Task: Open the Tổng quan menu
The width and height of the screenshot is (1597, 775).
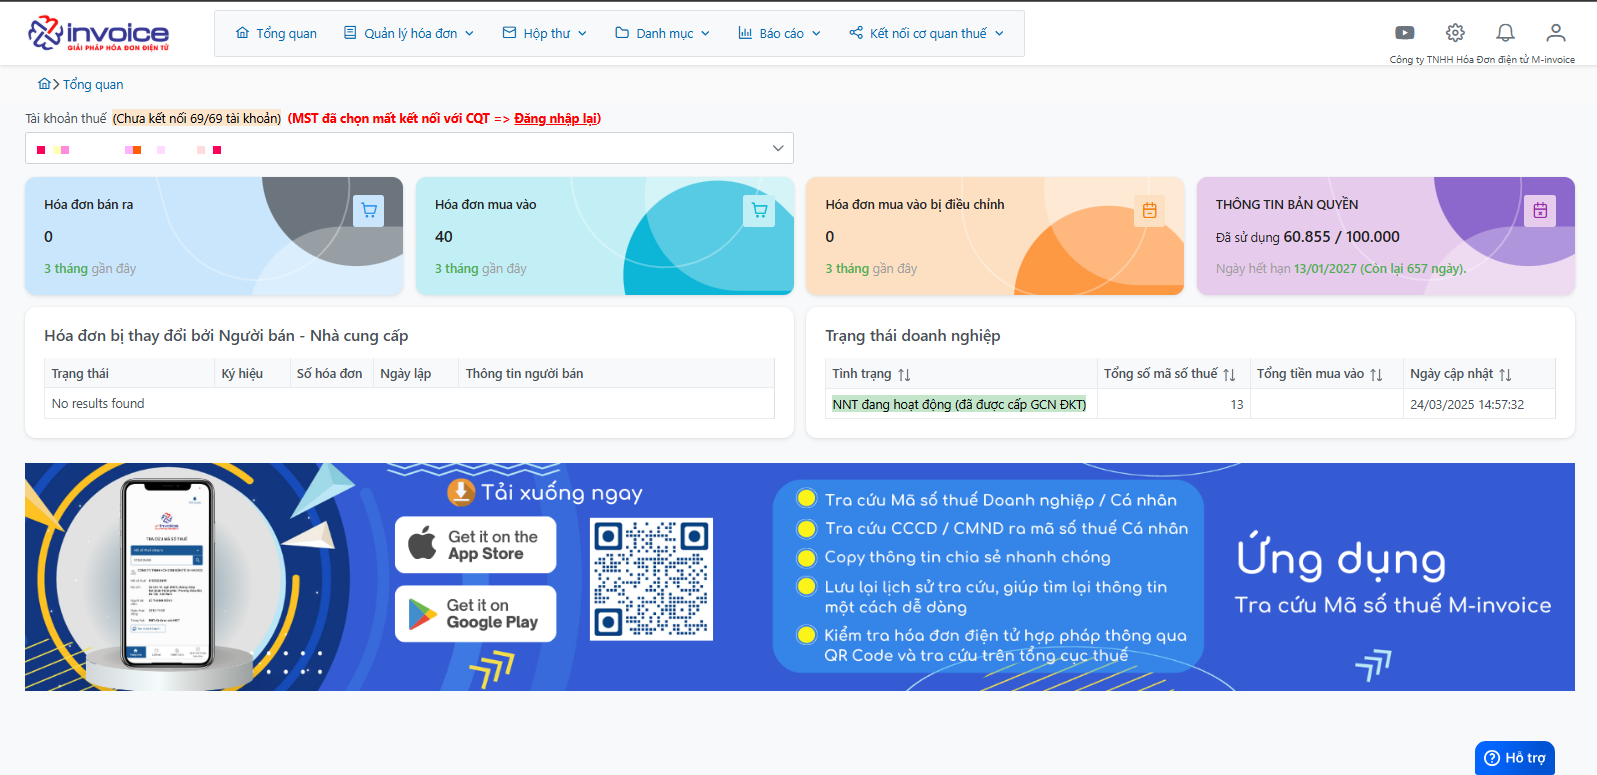Action: [x=276, y=33]
